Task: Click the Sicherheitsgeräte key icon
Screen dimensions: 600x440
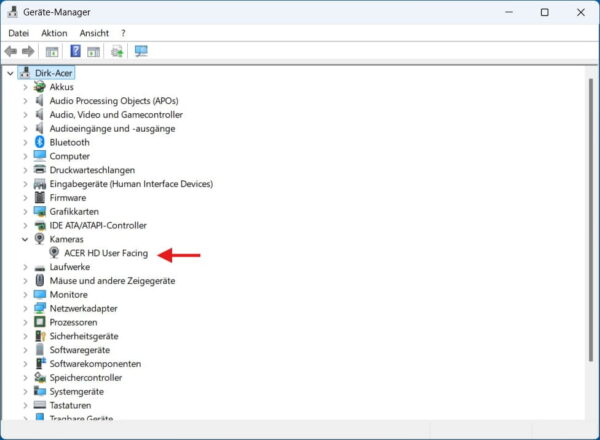Action: [x=40, y=336]
